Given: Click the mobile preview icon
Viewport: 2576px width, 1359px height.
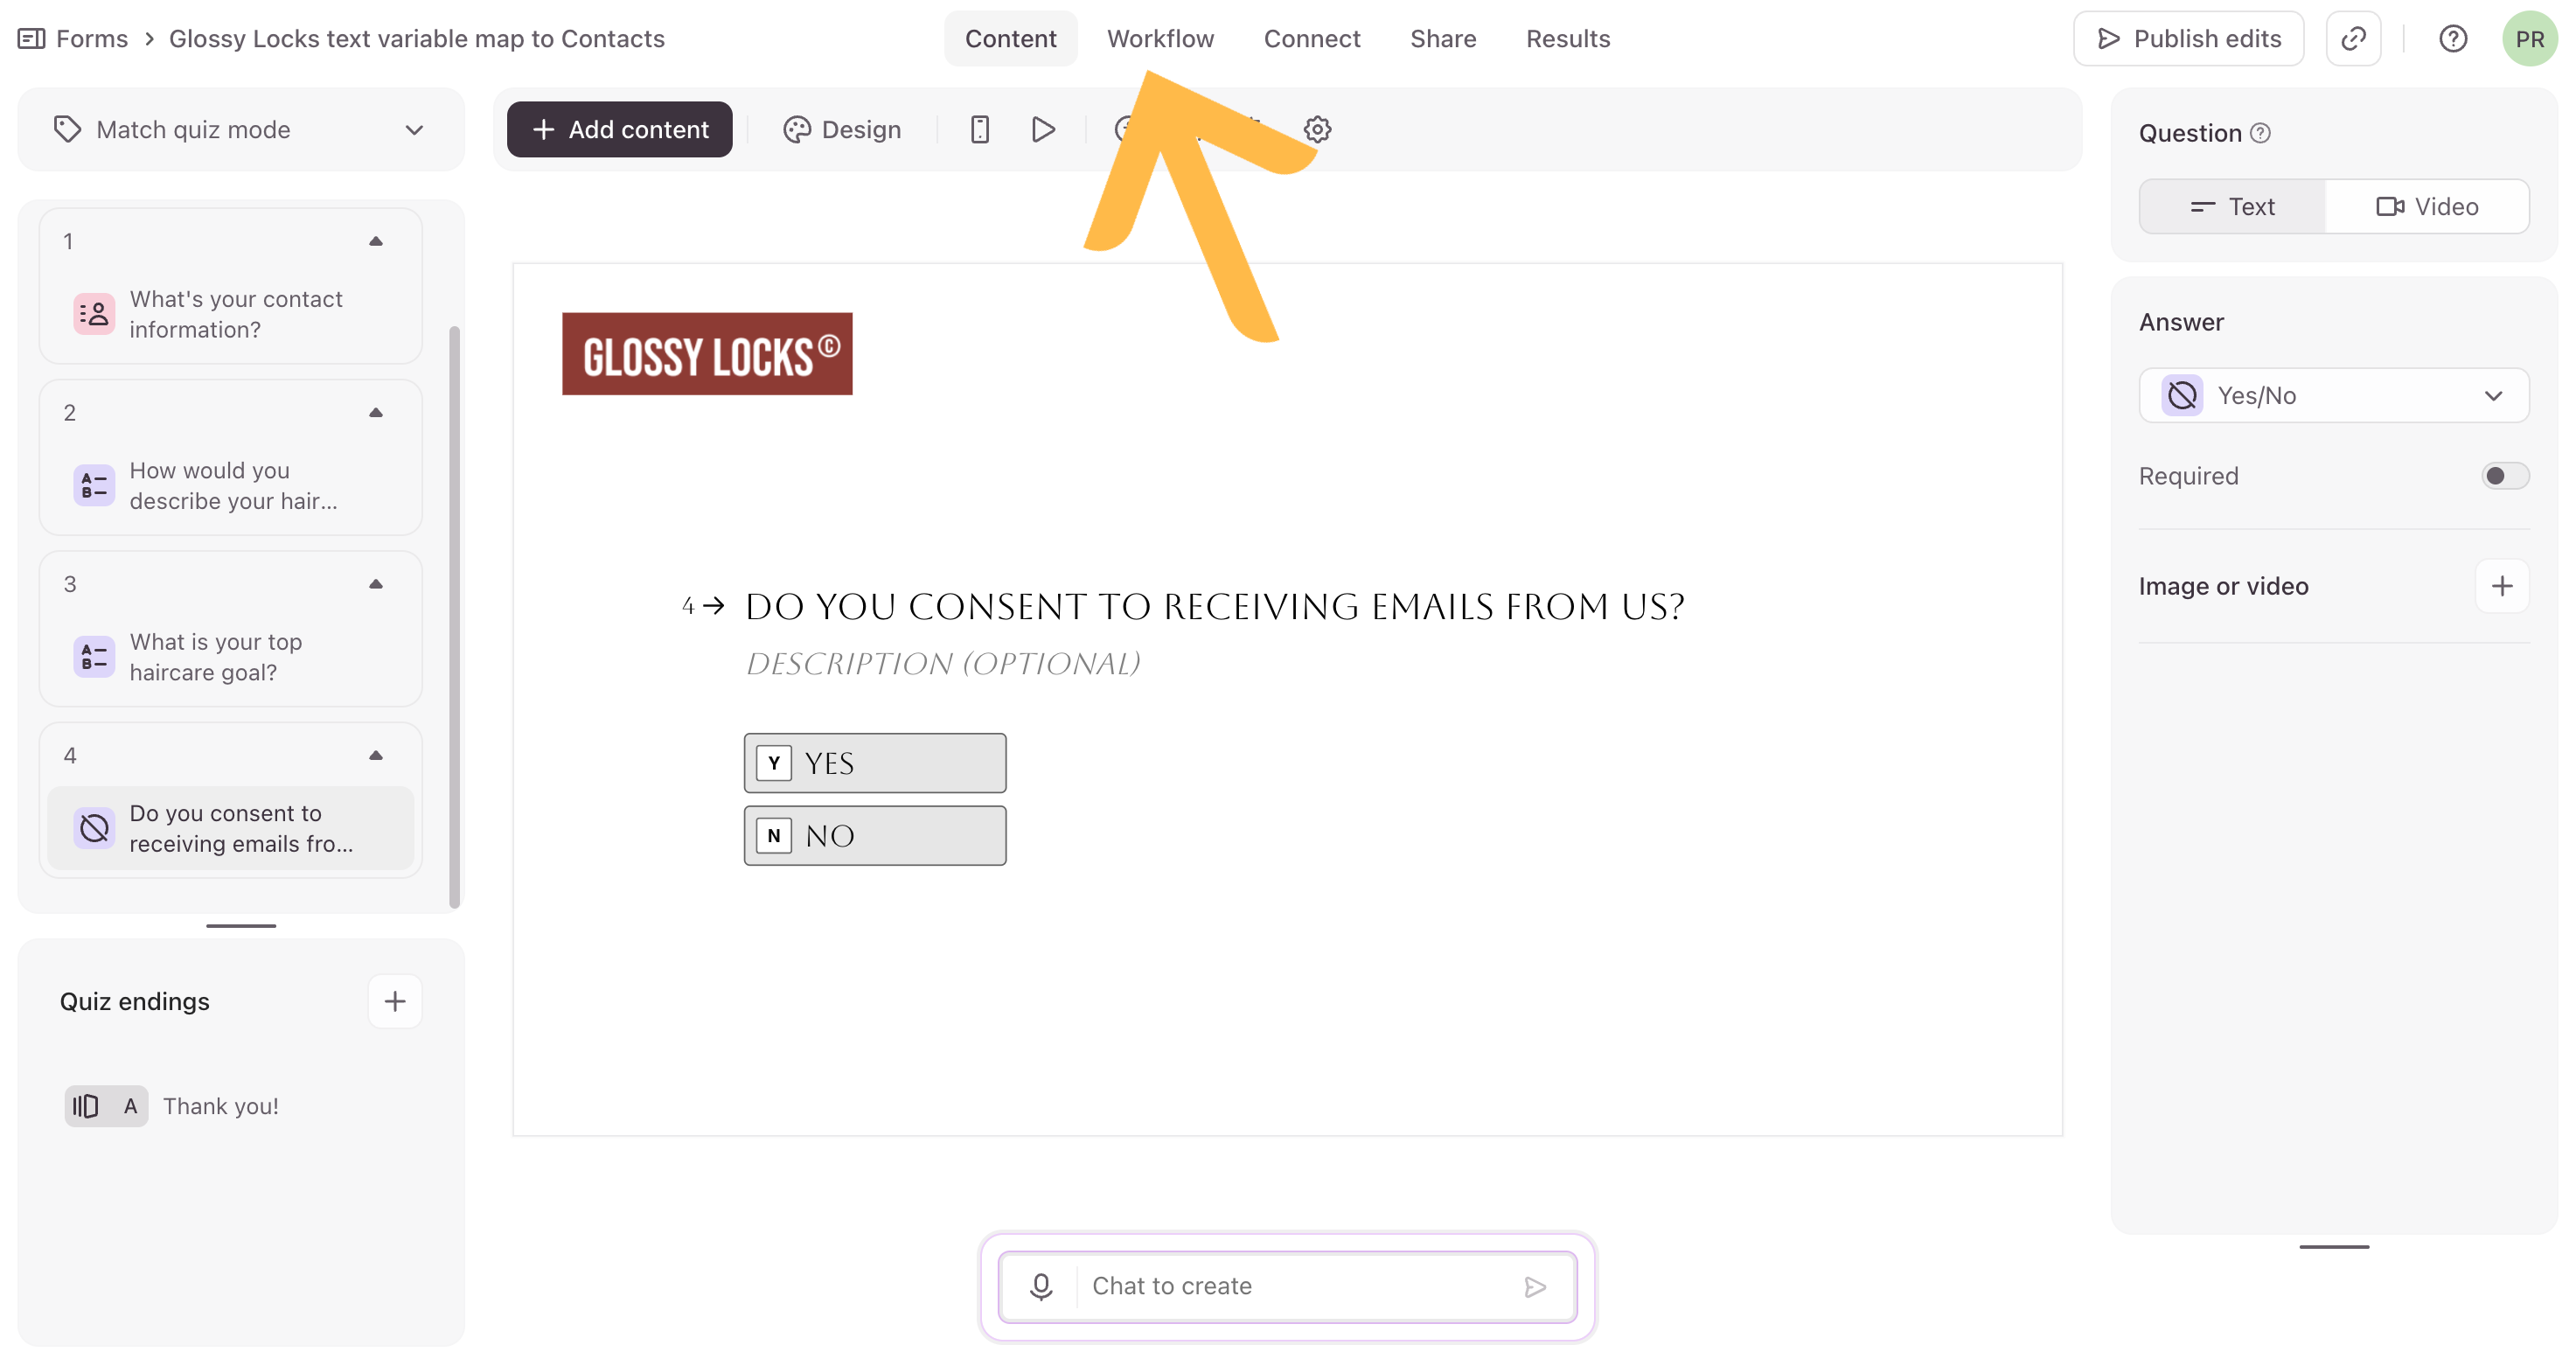Looking at the screenshot, I should (979, 129).
